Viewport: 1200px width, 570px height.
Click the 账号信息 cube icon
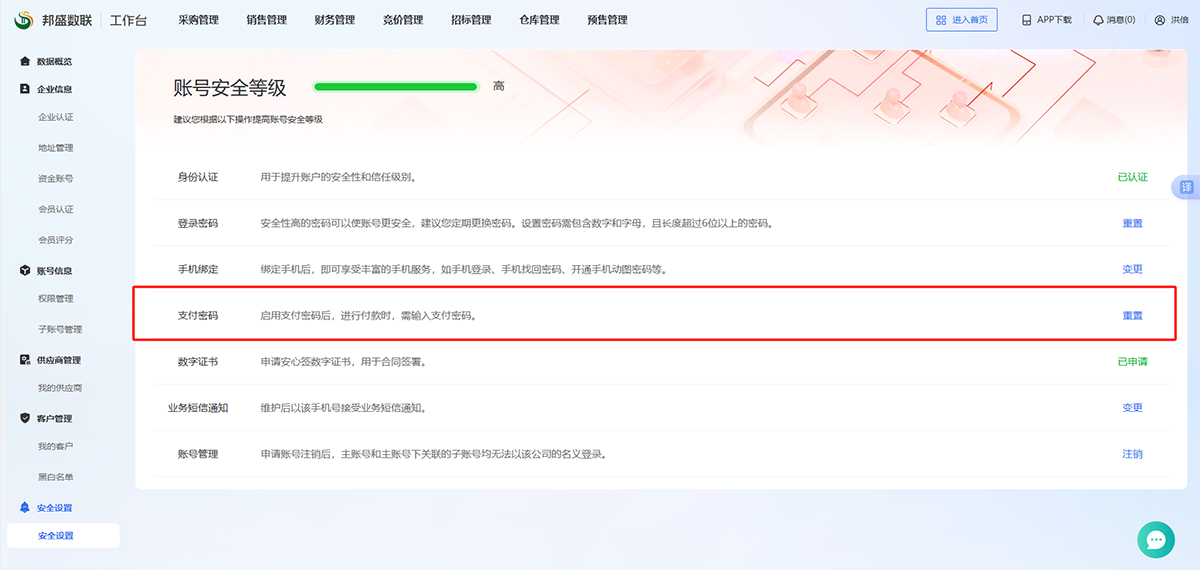click(25, 271)
